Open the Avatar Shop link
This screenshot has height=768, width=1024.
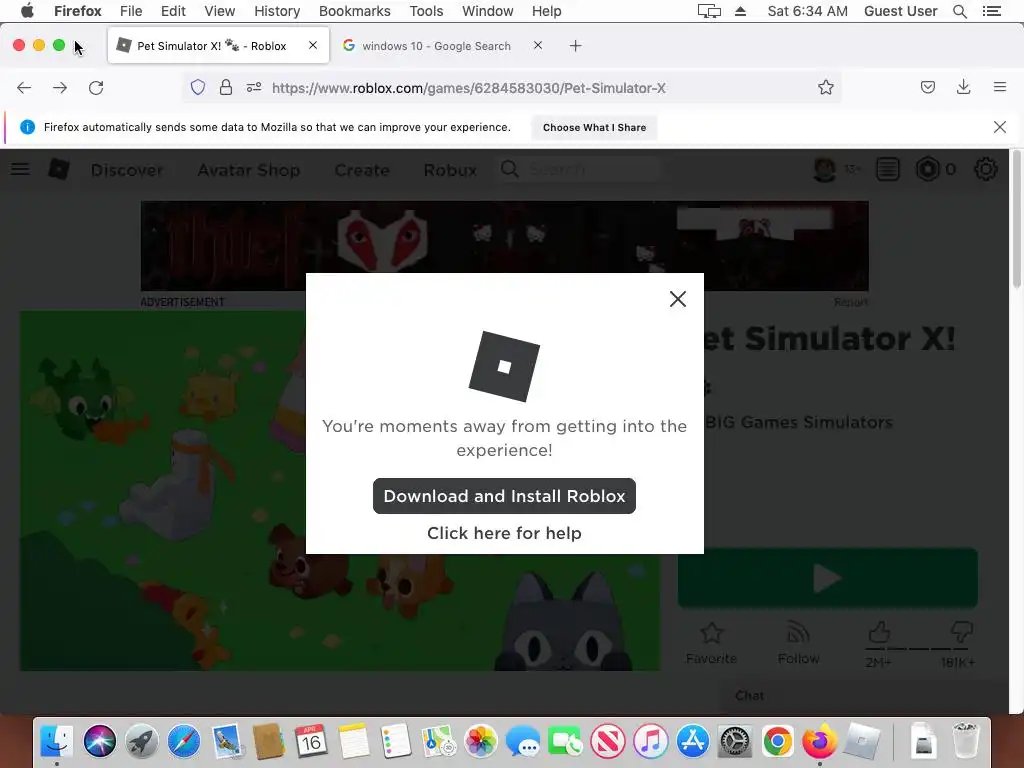point(249,170)
